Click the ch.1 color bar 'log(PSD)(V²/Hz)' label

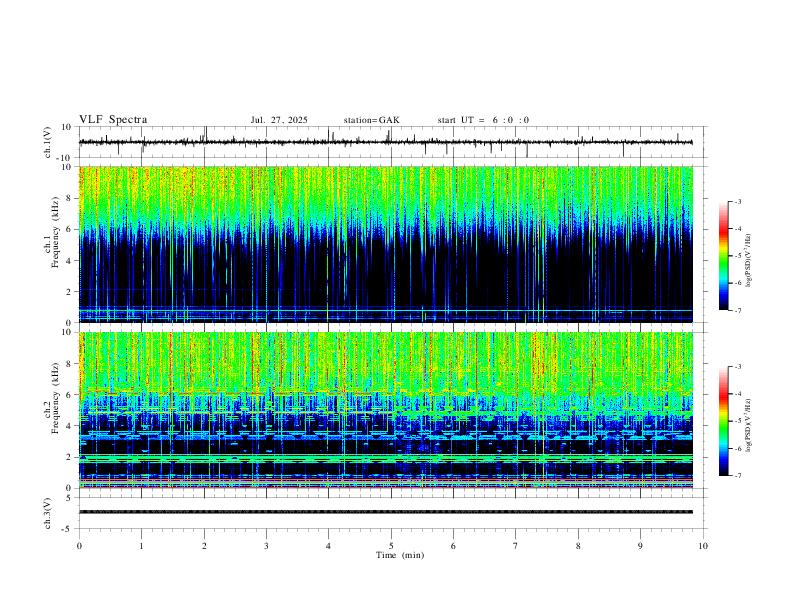click(749, 261)
